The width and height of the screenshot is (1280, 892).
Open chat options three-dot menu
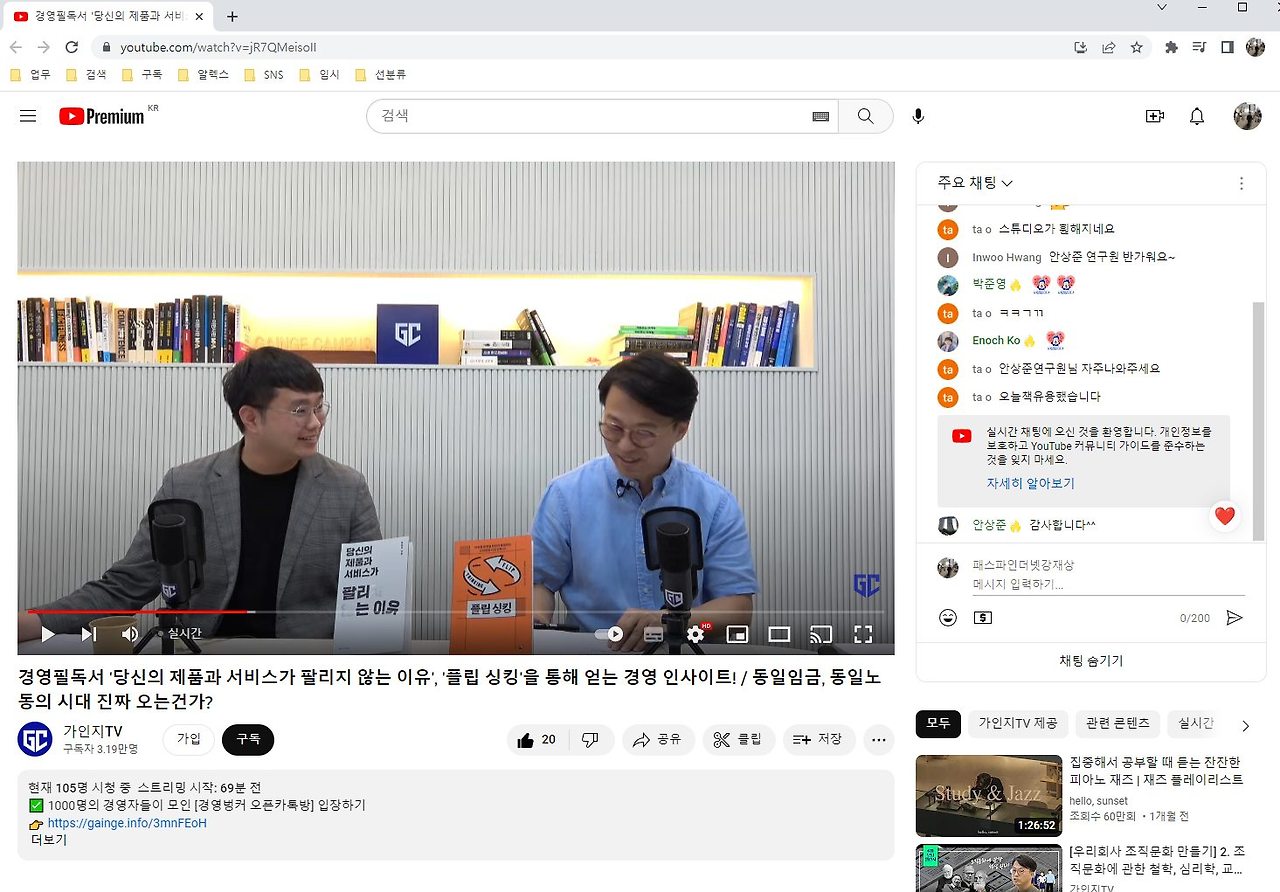[x=1241, y=183]
